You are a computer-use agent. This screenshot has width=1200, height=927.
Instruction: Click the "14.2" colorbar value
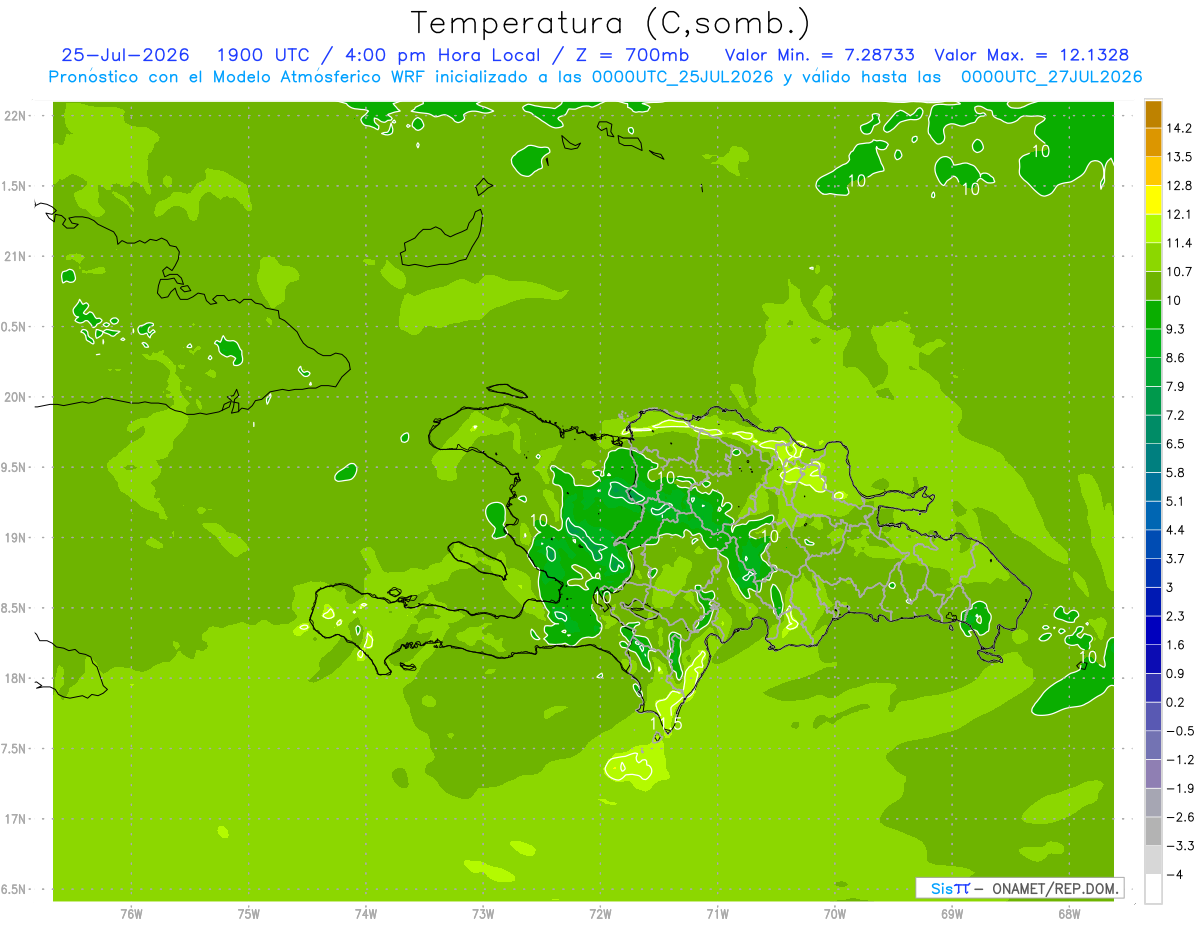[1179, 128]
